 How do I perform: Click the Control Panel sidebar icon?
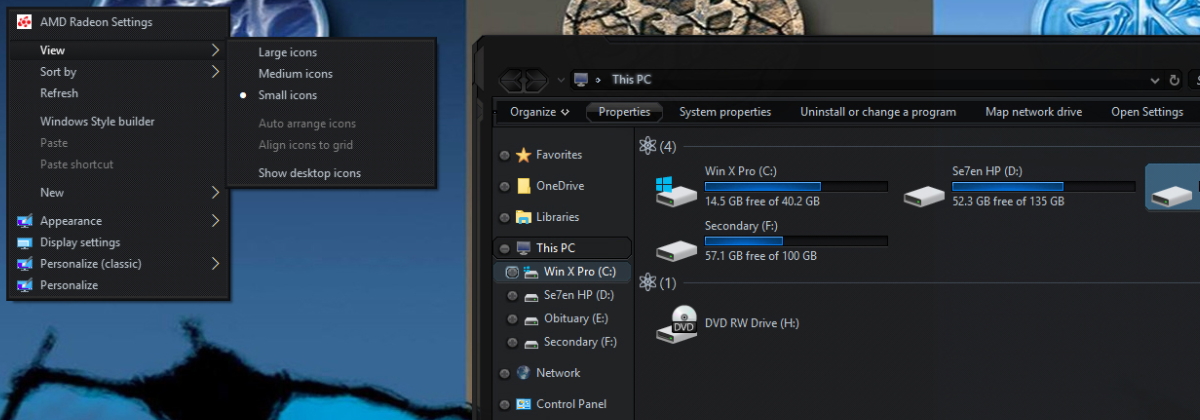point(524,405)
